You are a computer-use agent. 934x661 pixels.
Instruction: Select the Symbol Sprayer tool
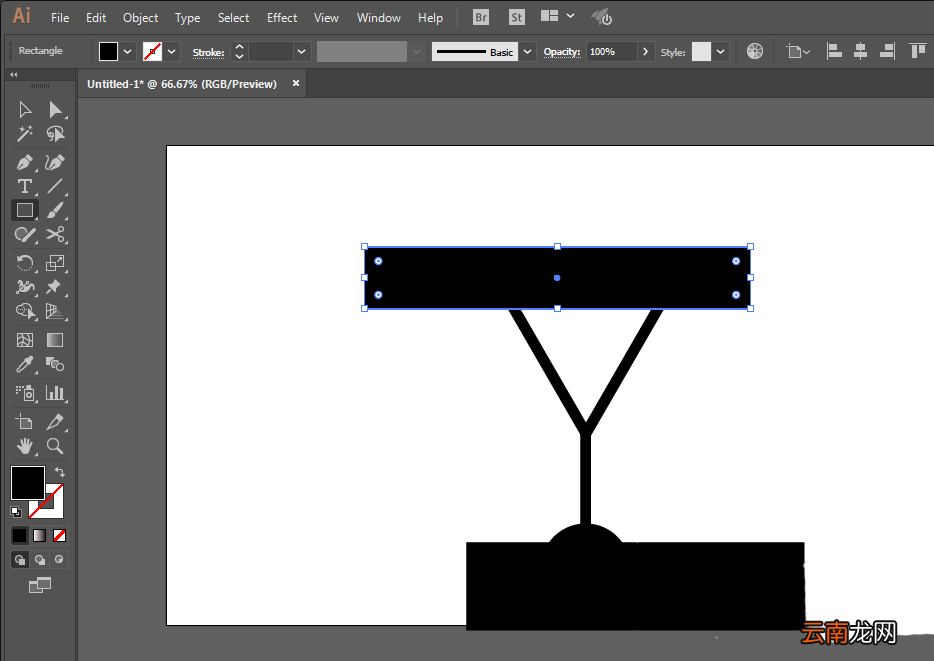point(25,392)
